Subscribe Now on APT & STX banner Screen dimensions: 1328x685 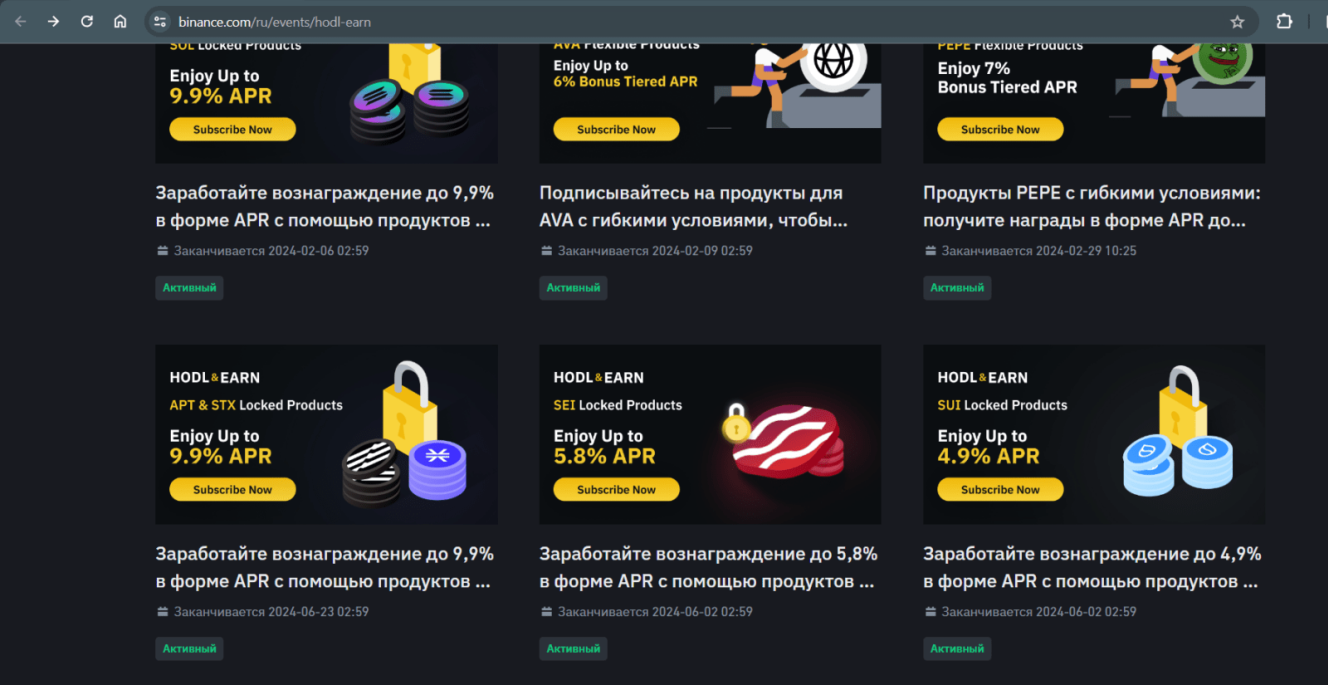[x=232, y=490]
